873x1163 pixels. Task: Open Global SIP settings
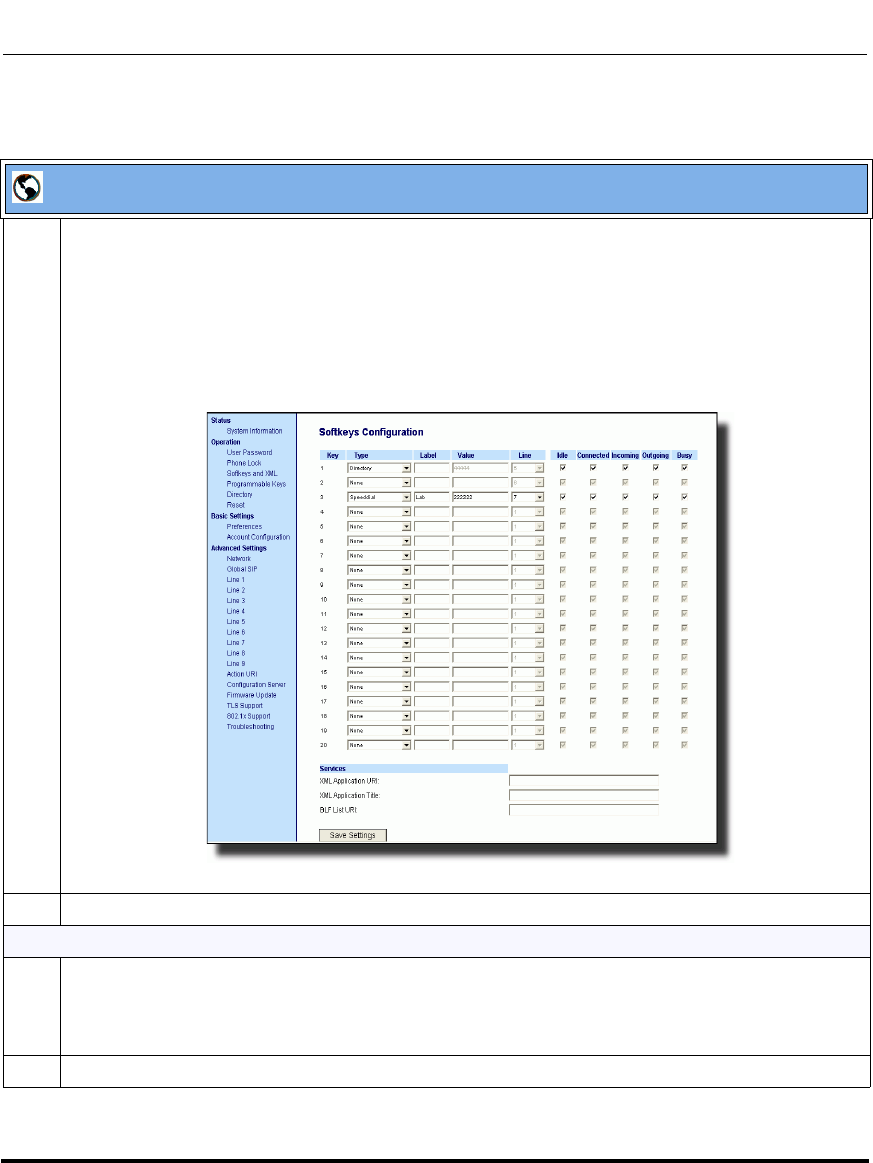point(242,569)
